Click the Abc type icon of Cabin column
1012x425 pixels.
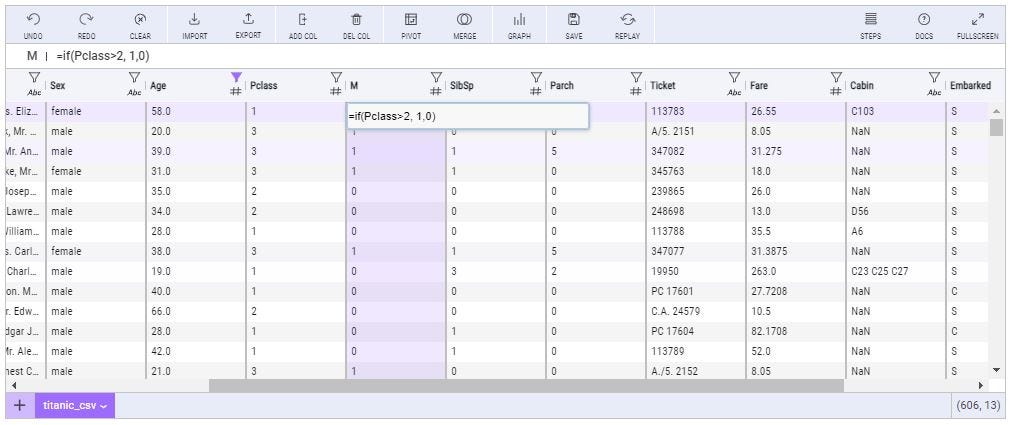pos(935,93)
